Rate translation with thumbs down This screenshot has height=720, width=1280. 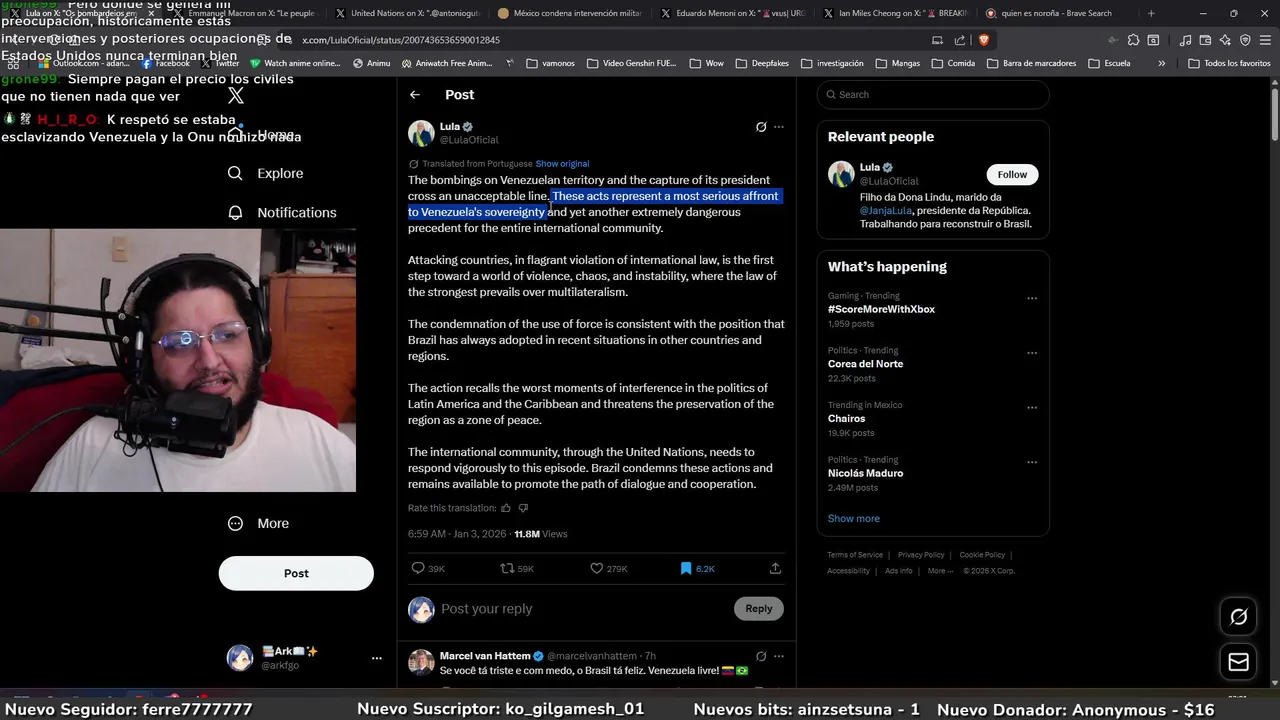(x=523, y=508)
